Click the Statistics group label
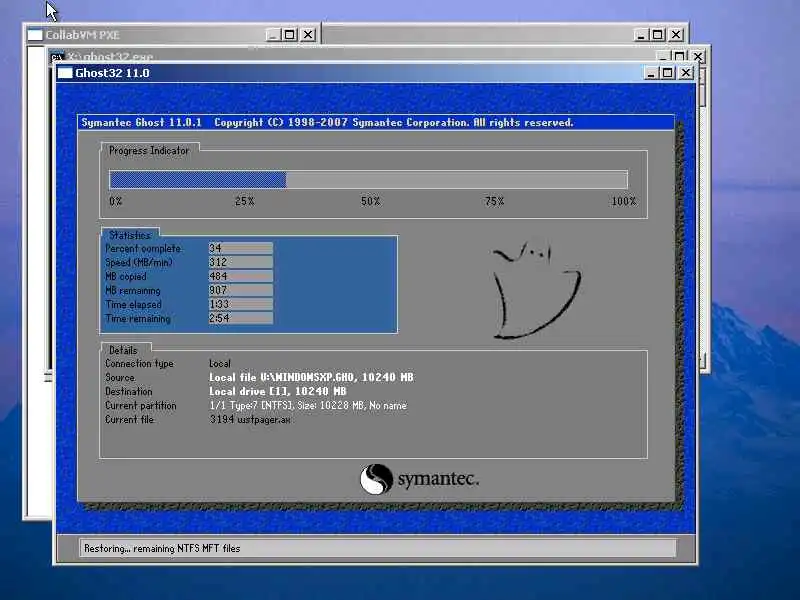 click(x=130, y=235)
